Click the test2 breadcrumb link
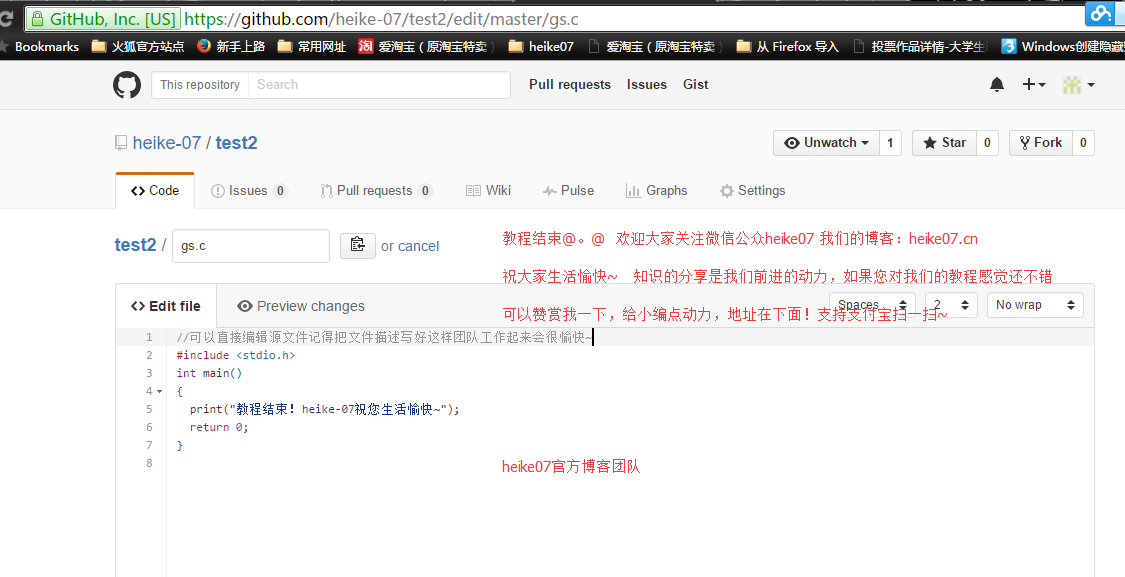1125x577 pixels. [136, 245]
